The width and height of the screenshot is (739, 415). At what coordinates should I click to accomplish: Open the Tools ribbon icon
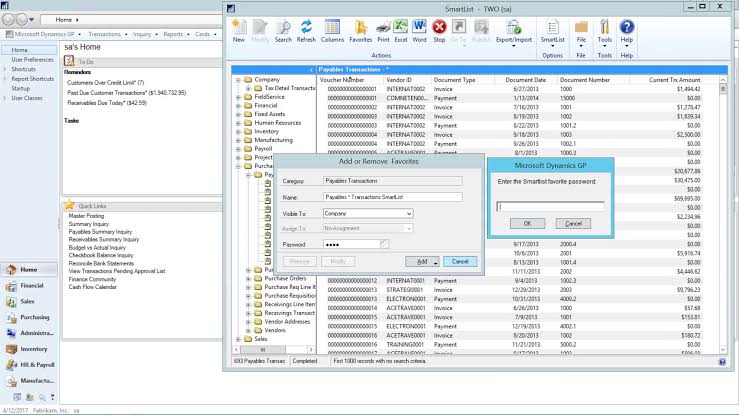(x=604, y=32)
